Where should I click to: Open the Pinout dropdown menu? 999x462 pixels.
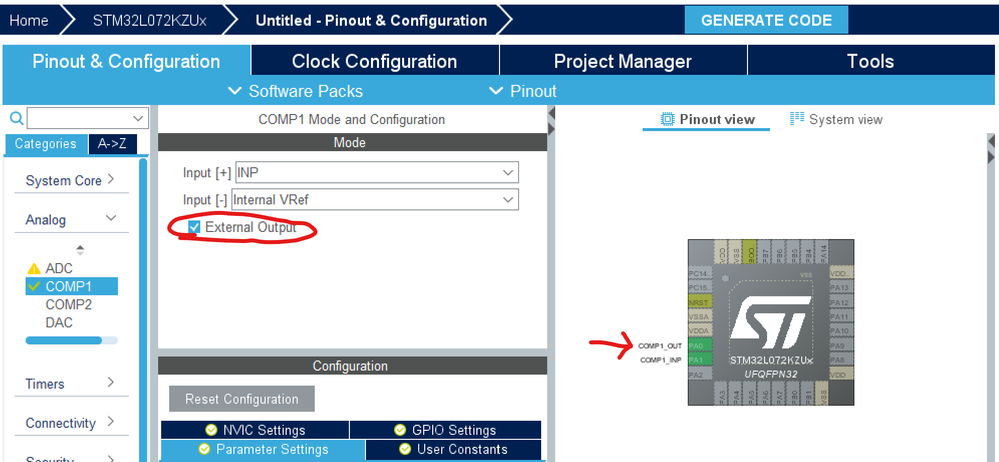(522, 91)
